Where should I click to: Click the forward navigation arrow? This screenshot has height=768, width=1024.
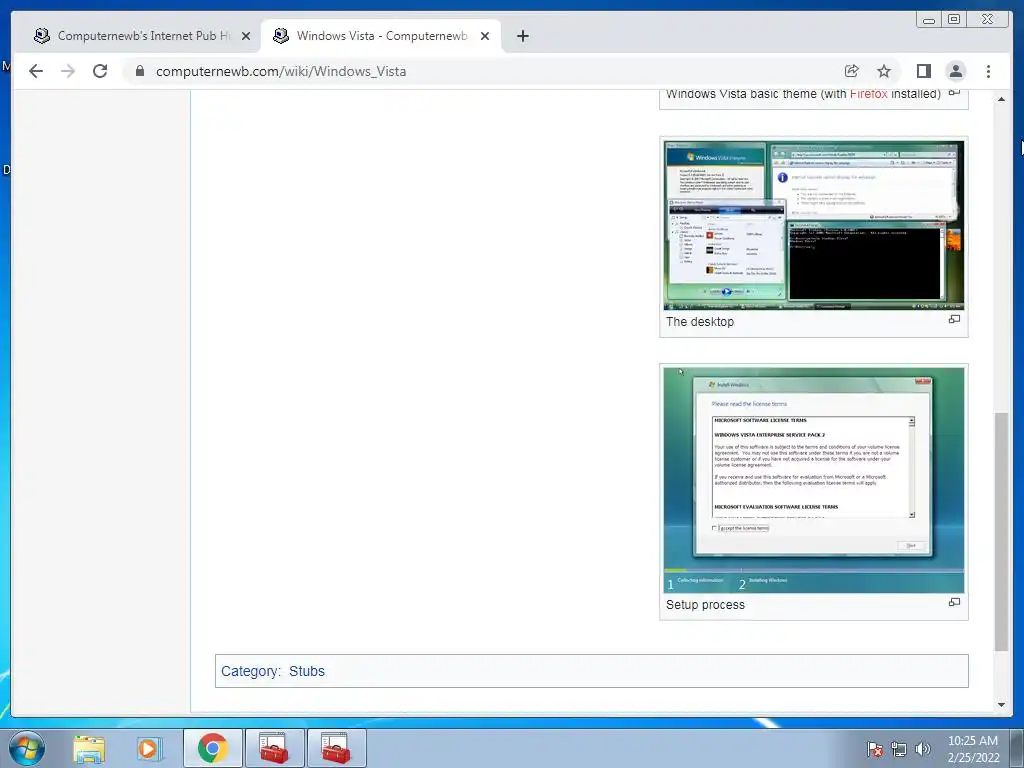pyautogui.click(x=68, y=71)
